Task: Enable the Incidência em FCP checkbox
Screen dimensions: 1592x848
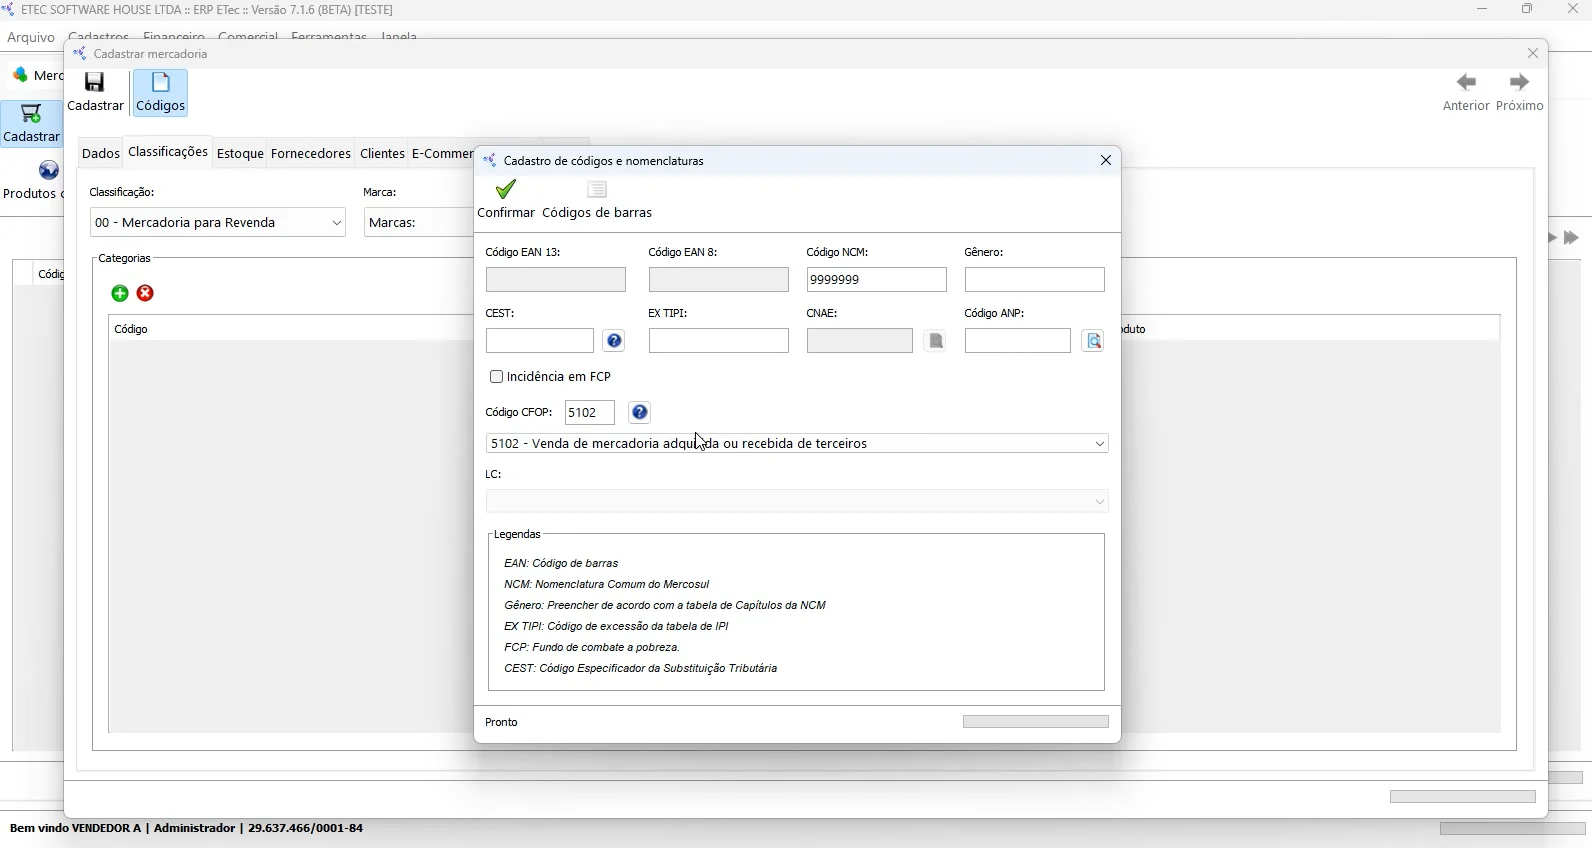Action: click(x=496, y=377)
